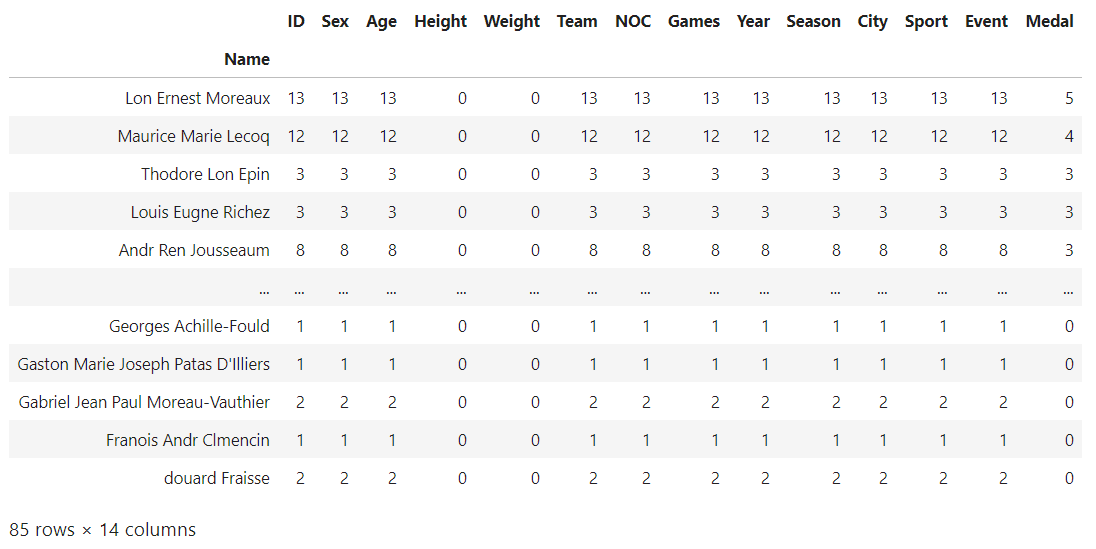1096x549 pixels.
Task: Click the Name index header
Action: pos(247,59)
